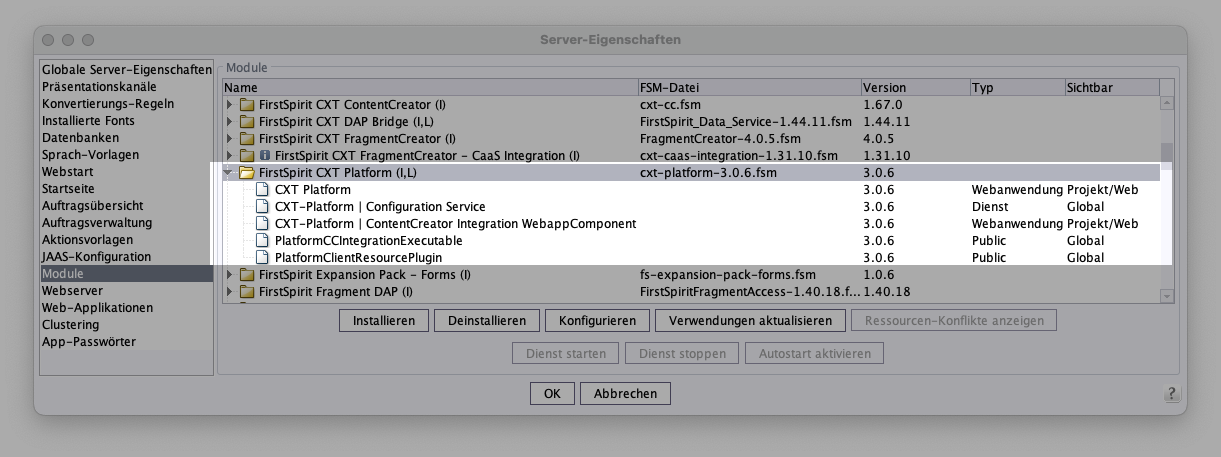Click document icon of CXT Platform component
The width and height of the screenshot is (1221, 457).
pyautogui.click(x=263, y=190)
